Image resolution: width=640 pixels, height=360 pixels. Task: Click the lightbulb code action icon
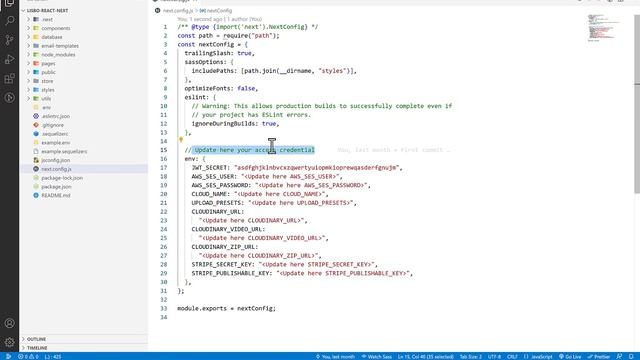pyautogui.click(x=181, y=140)
